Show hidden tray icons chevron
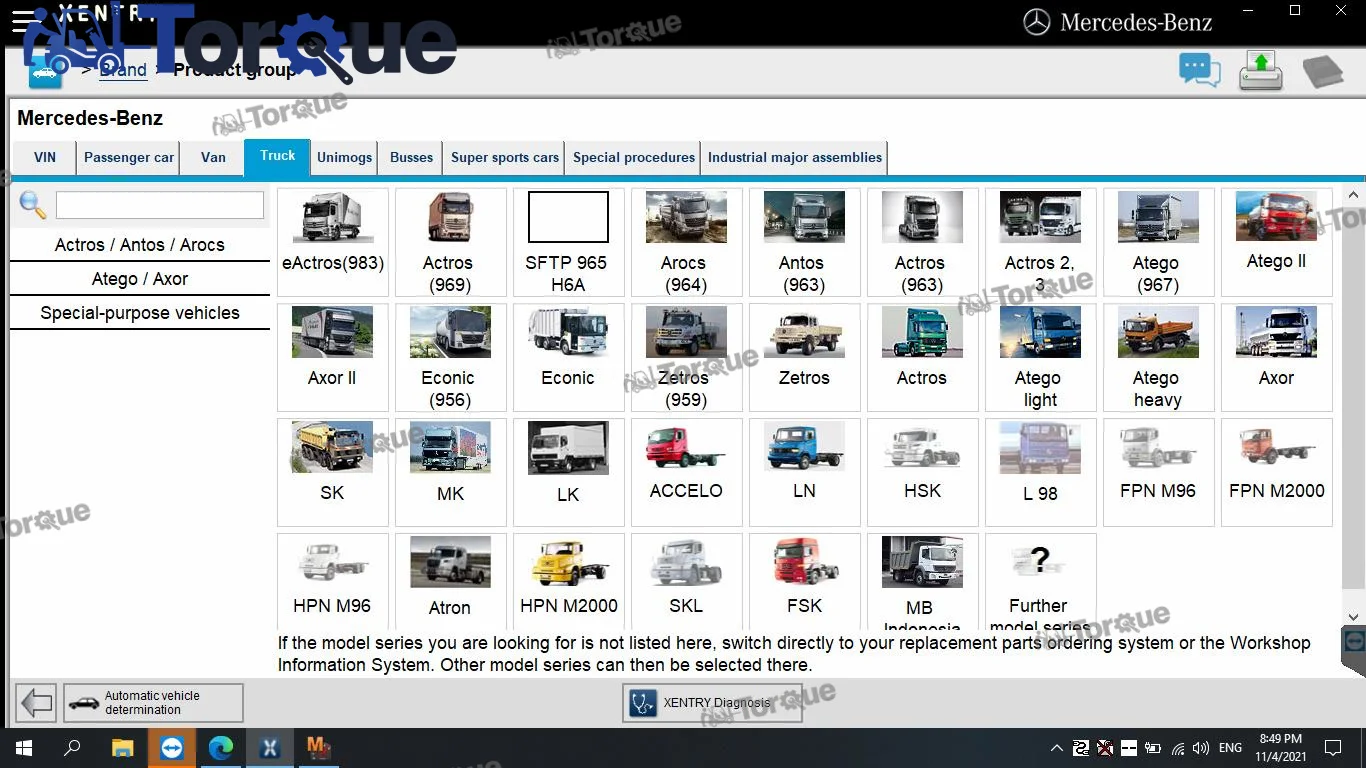1366x768 pixels. click(x=1057, y=748)
